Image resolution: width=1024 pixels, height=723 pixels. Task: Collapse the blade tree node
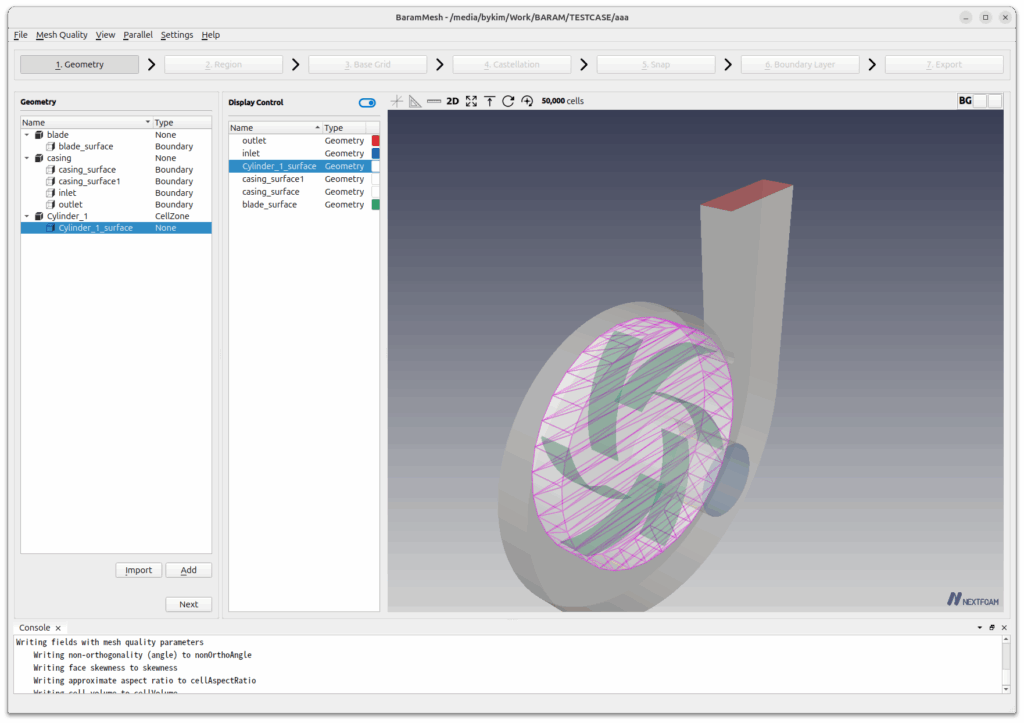27,135
